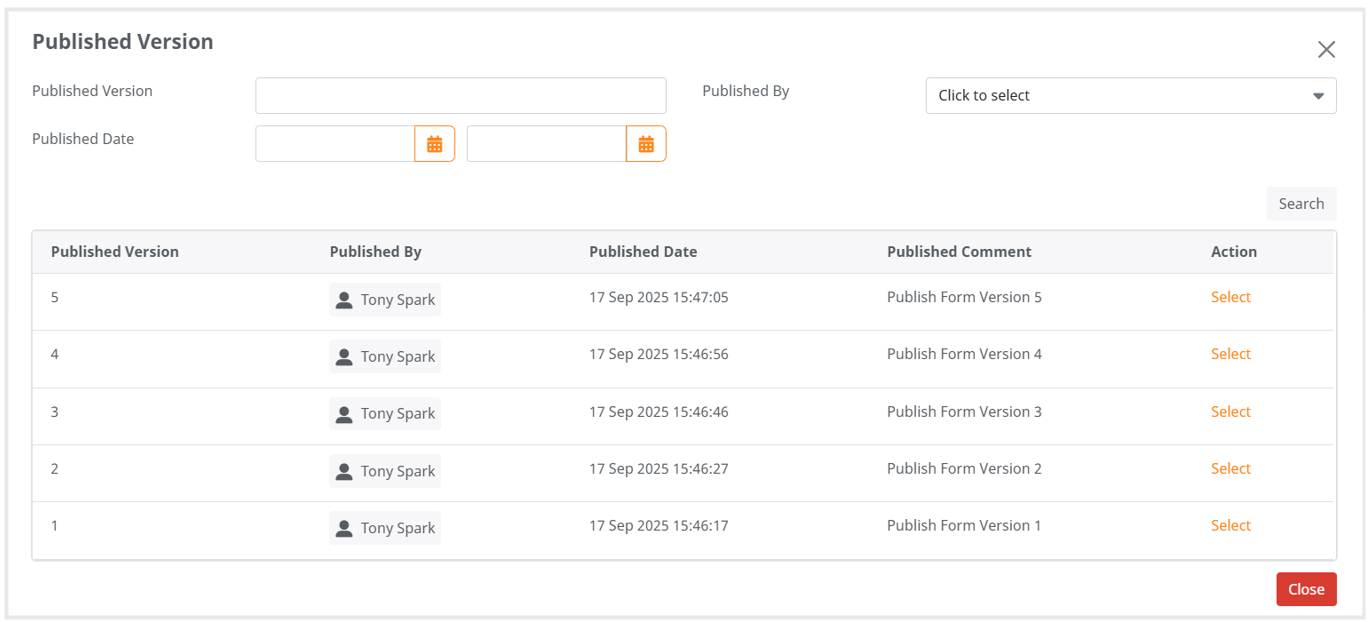
Task: Click the Published Version text field
Action: pos(460,96)
